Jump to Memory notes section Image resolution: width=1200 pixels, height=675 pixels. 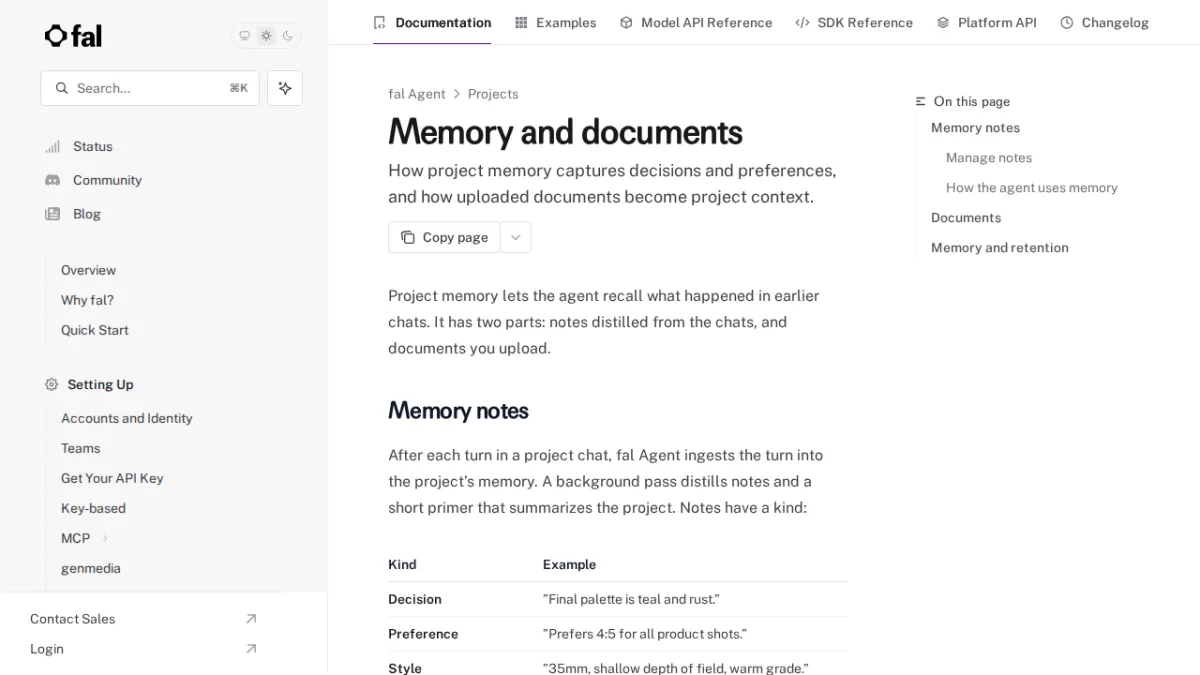tap(975, 128)
